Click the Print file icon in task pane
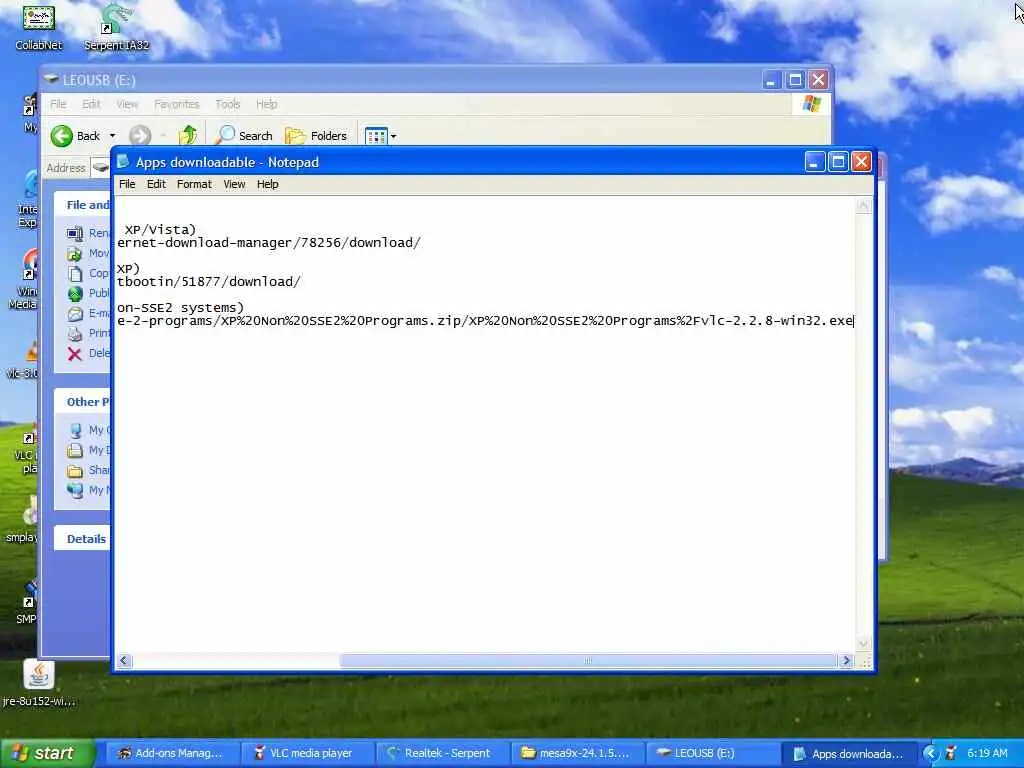1024x768 pixels. (75, 333)
